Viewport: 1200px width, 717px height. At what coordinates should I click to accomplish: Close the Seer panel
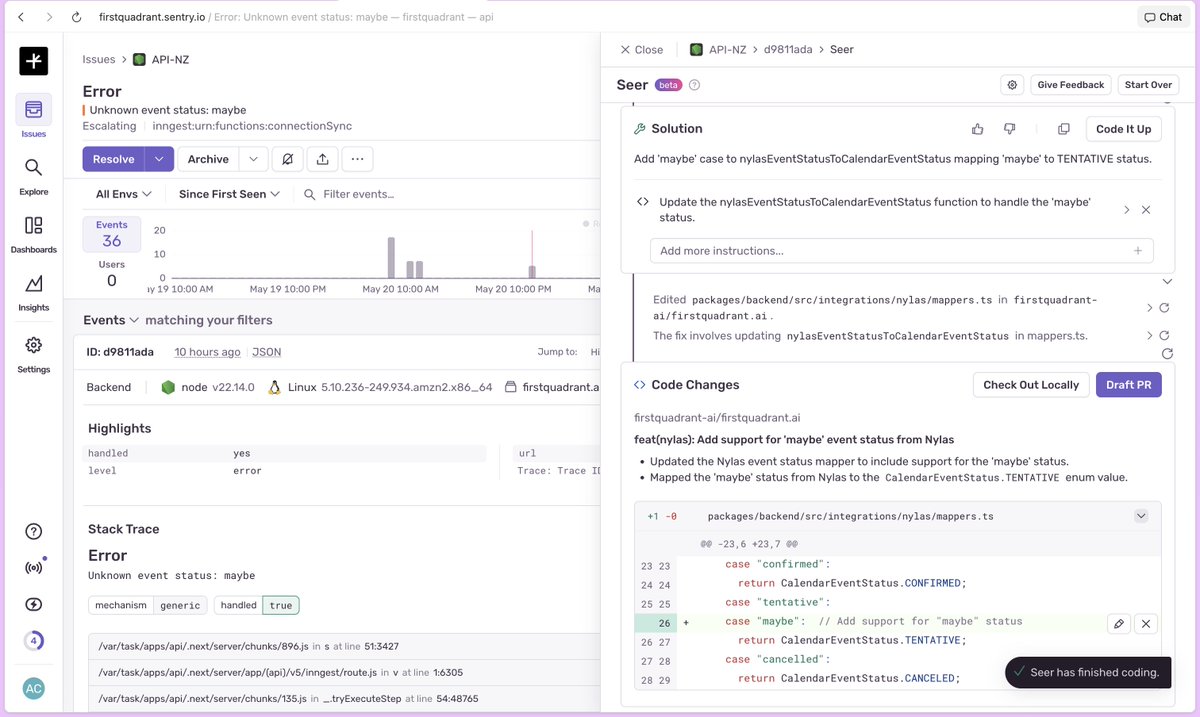pyautogui.click(x=641, y=49)
